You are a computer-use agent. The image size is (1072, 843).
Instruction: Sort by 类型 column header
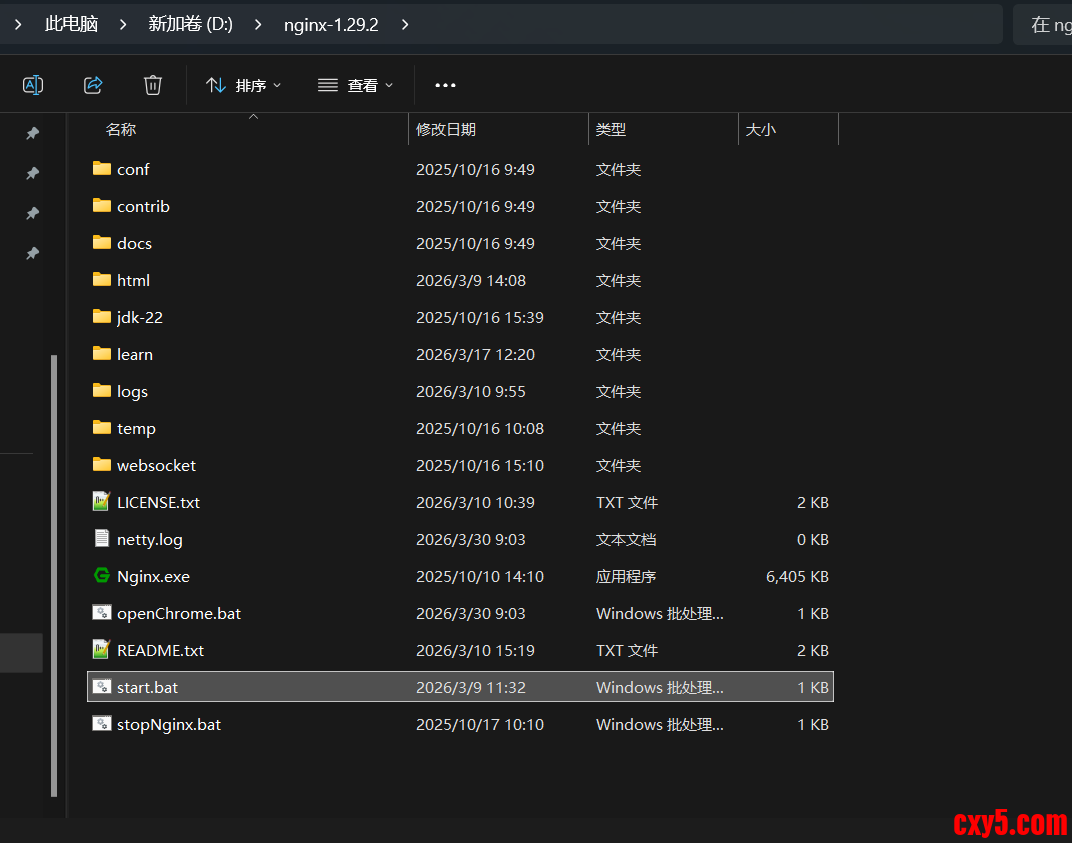pos(611,129)
